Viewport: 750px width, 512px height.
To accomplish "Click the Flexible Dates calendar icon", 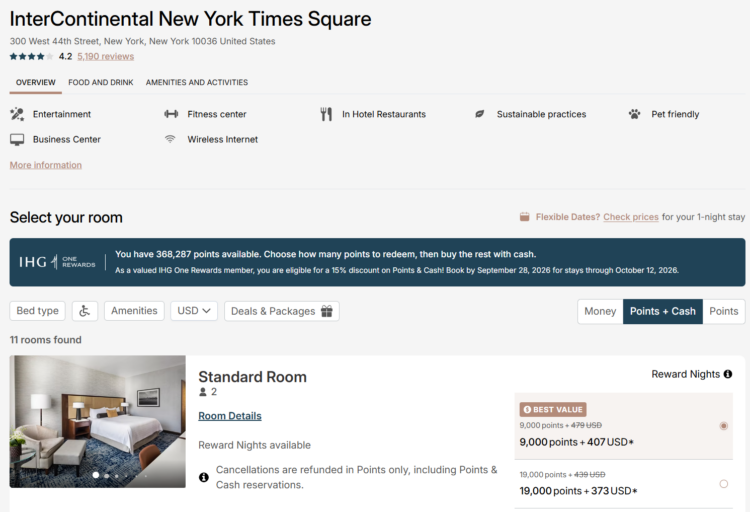I will coord(525,217).
